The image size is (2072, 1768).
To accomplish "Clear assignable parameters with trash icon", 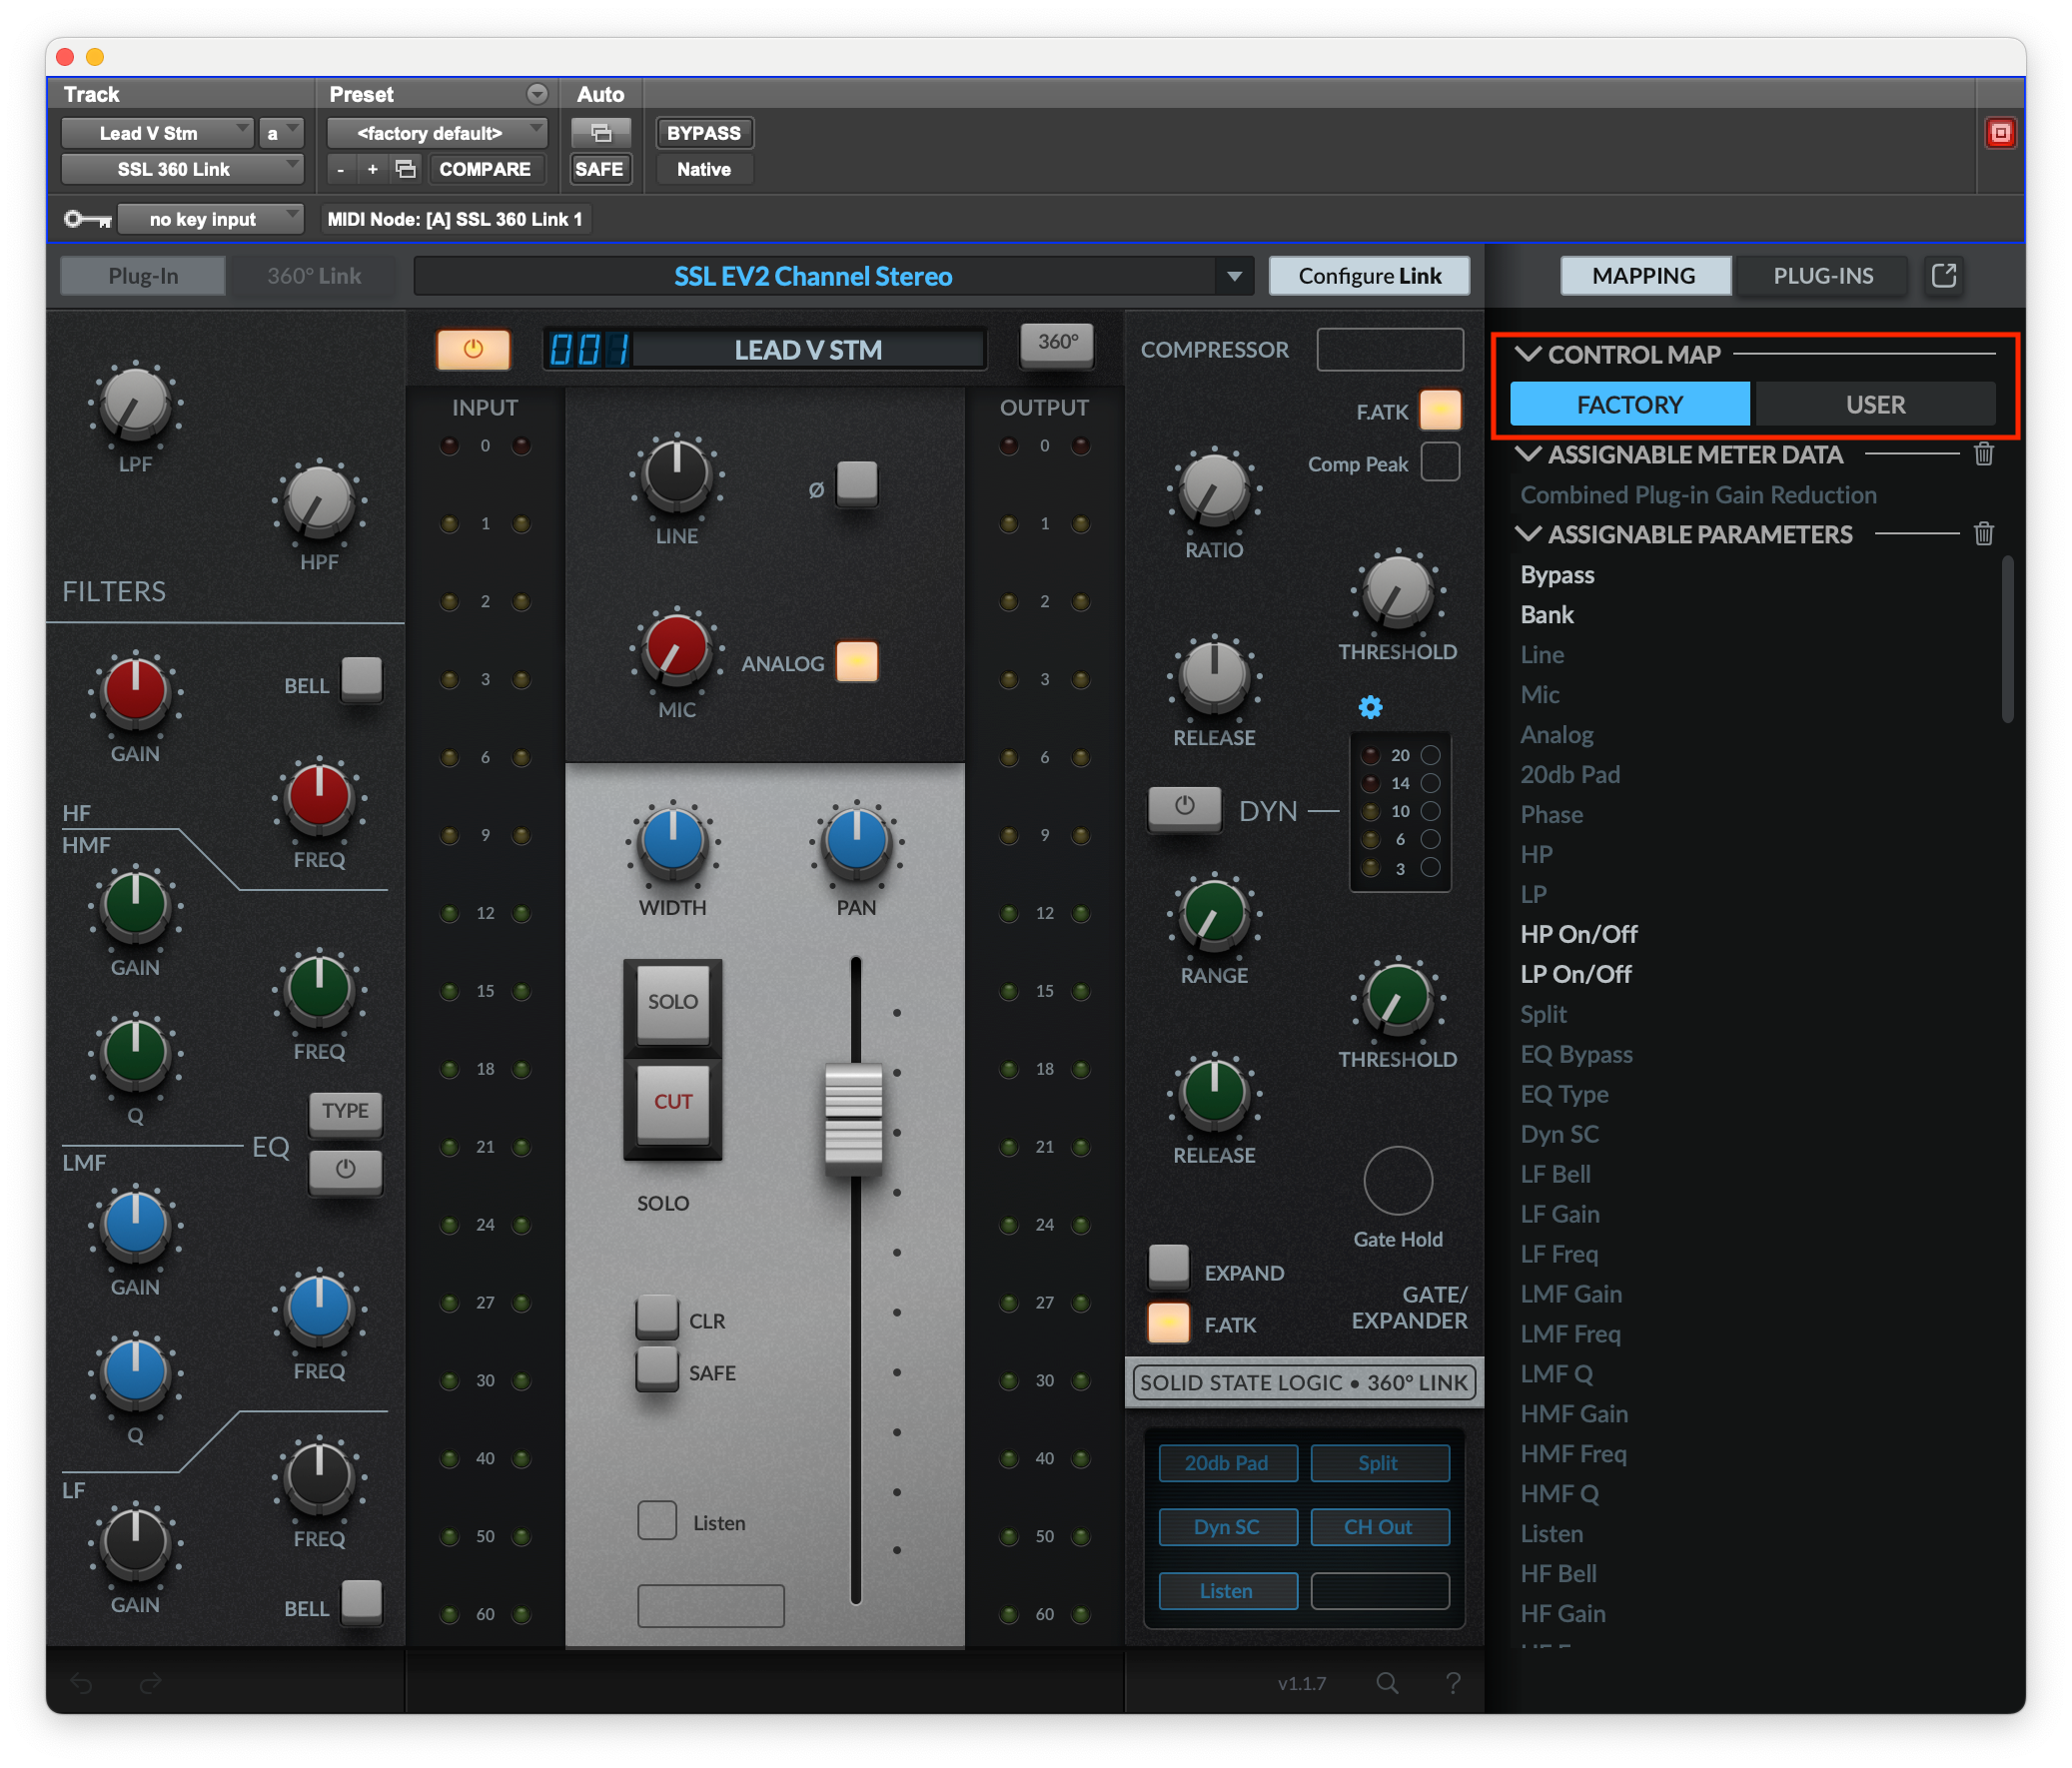I will click(x=1984, y=534).
